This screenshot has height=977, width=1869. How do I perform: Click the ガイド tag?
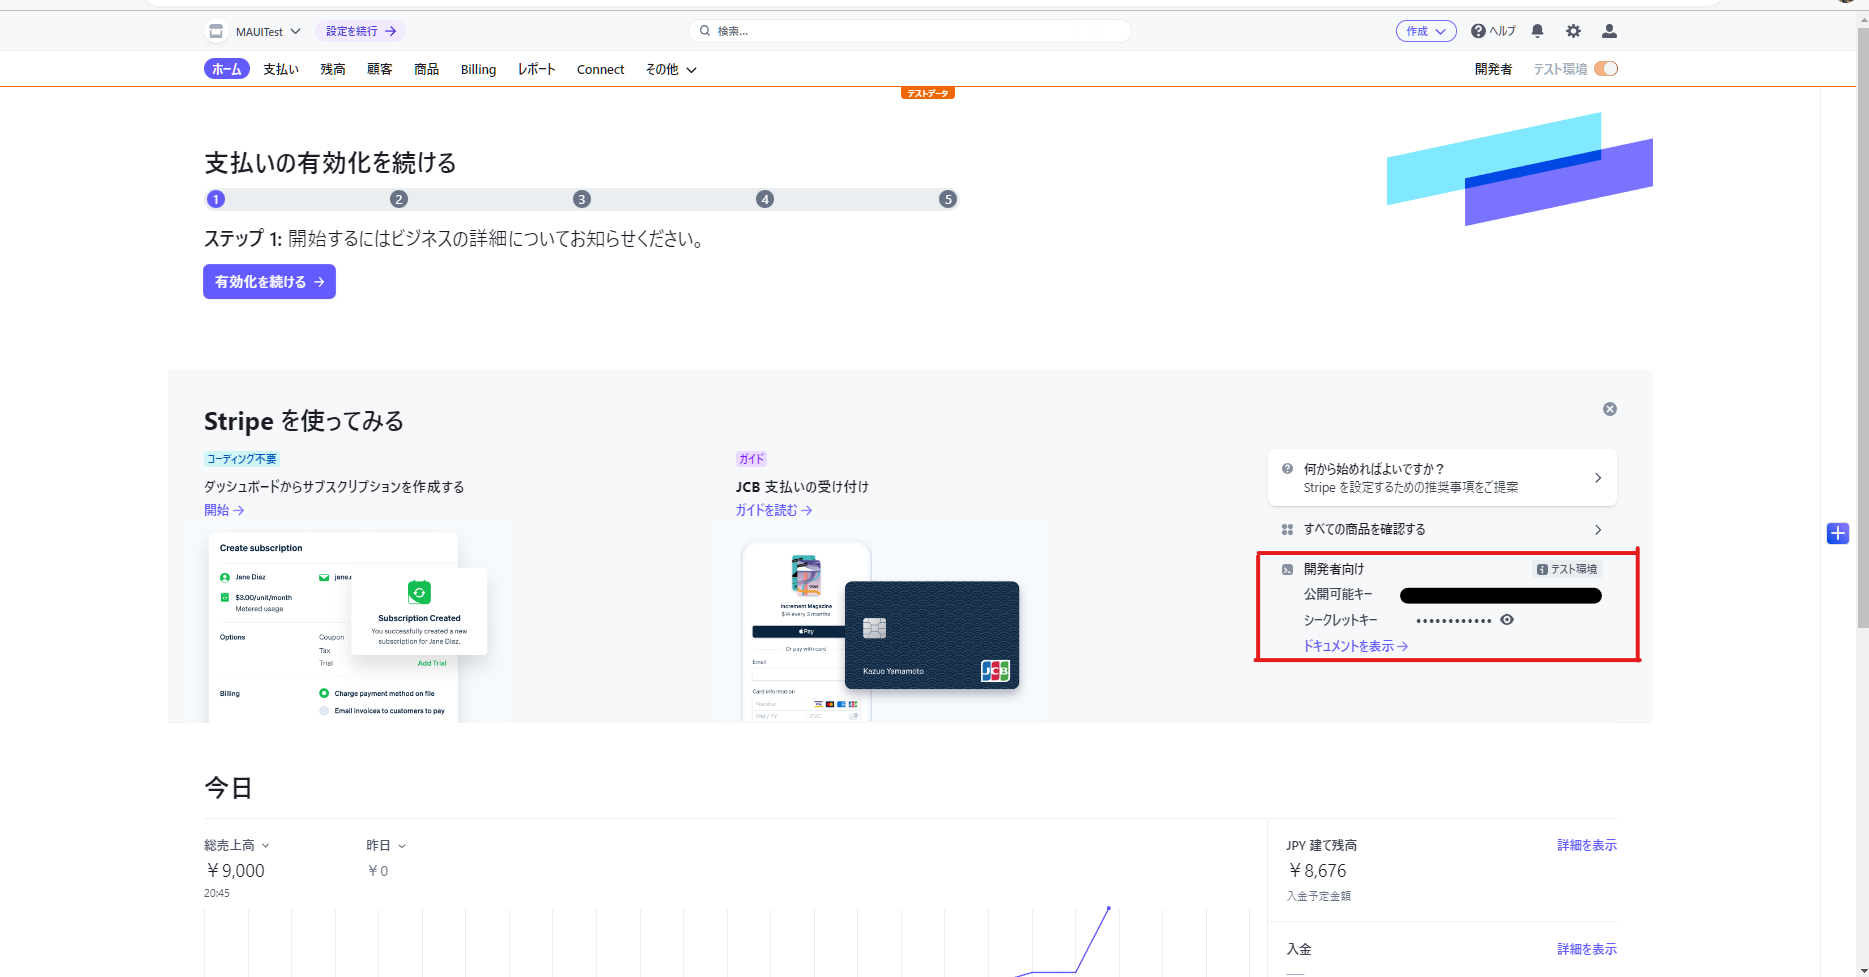point(751,459)
